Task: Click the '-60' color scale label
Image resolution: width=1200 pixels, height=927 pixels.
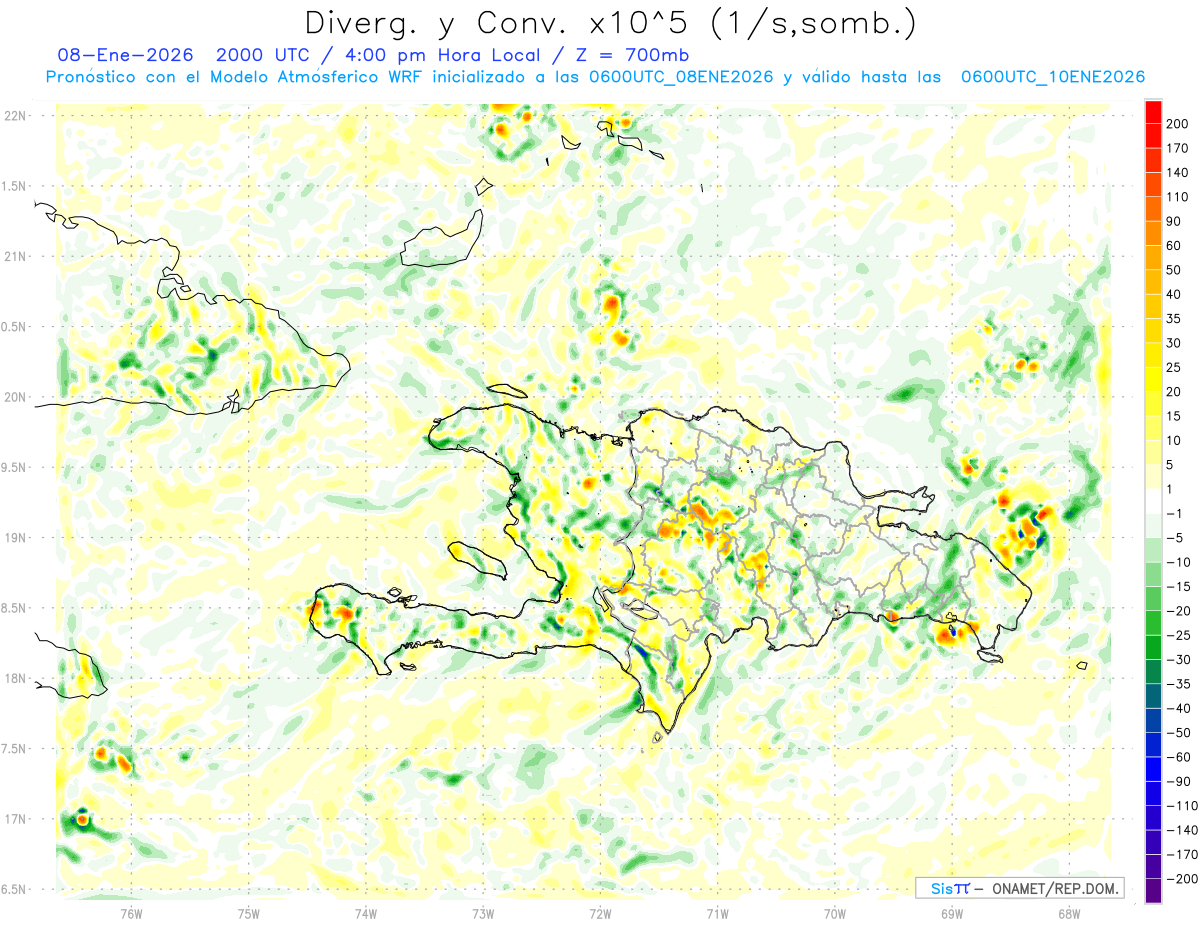Action: 1179,757
